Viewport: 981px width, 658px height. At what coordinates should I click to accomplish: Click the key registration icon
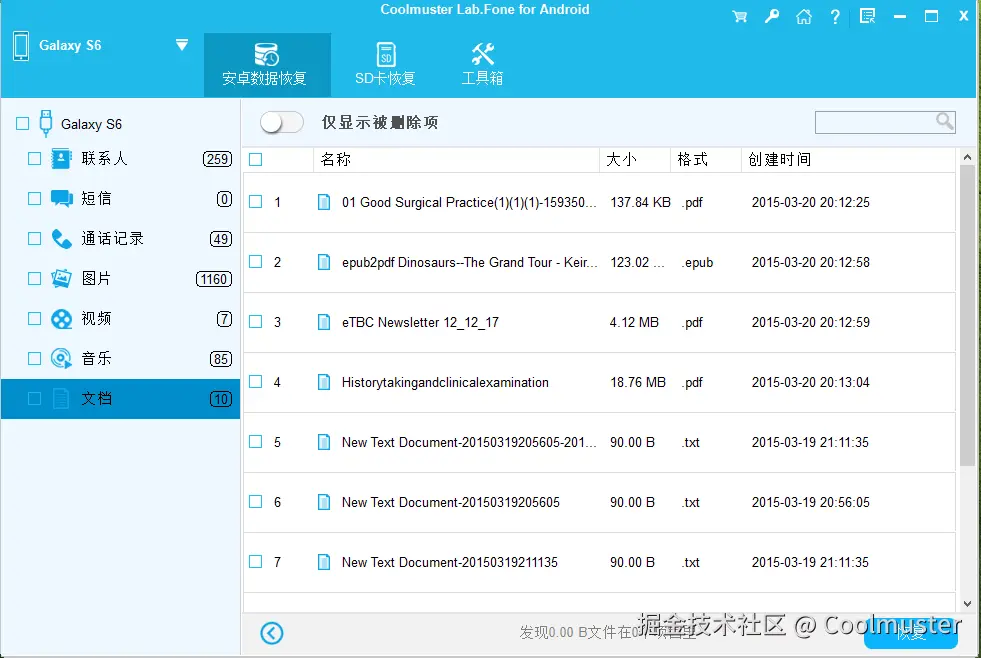772,16
